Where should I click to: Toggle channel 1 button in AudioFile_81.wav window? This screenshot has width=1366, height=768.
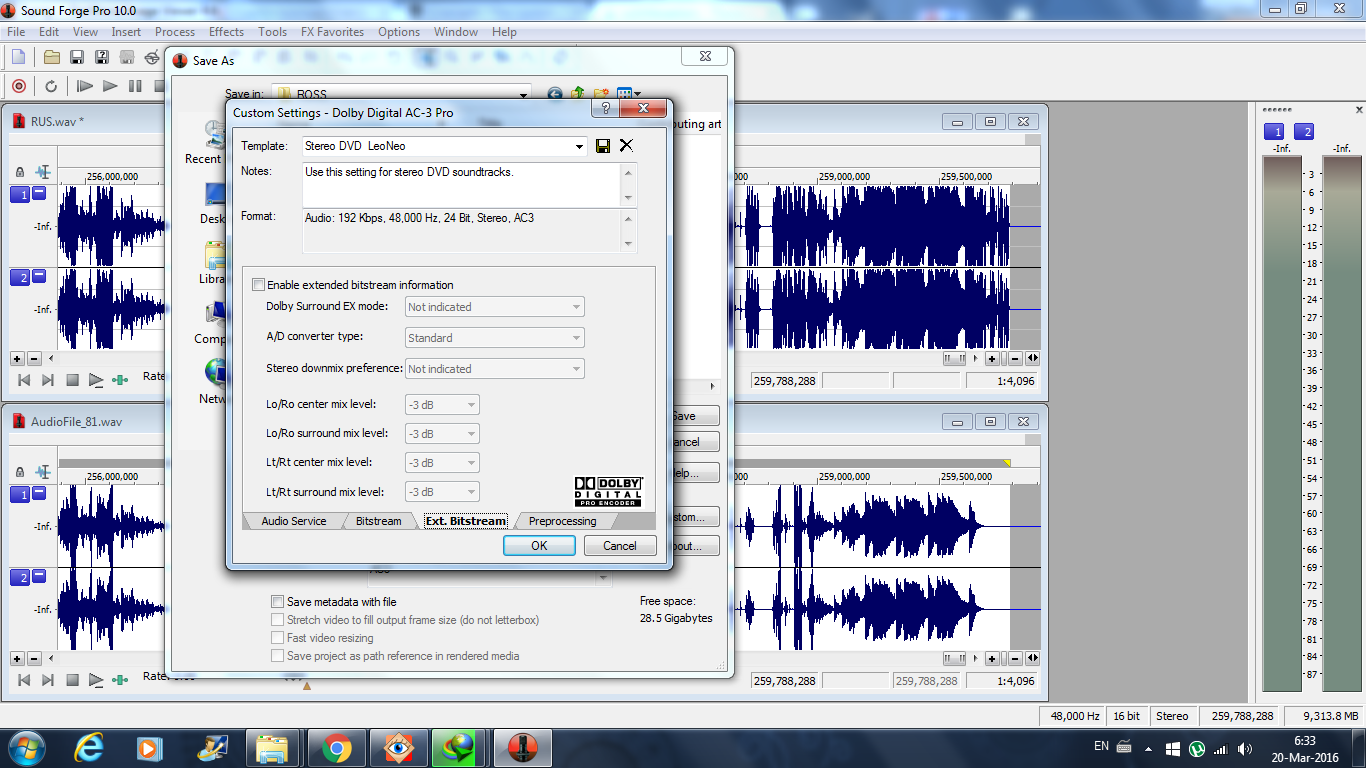click(x=20, y=495)
